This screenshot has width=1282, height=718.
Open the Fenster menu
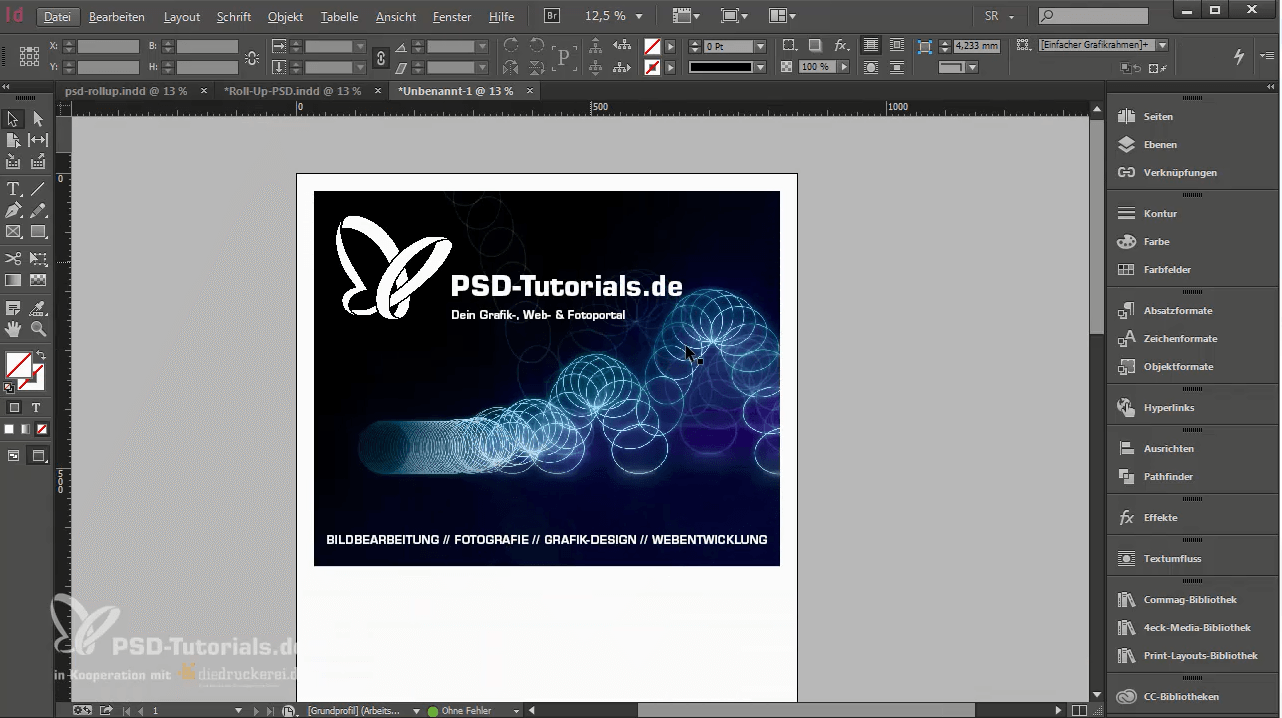pos(452,17)
